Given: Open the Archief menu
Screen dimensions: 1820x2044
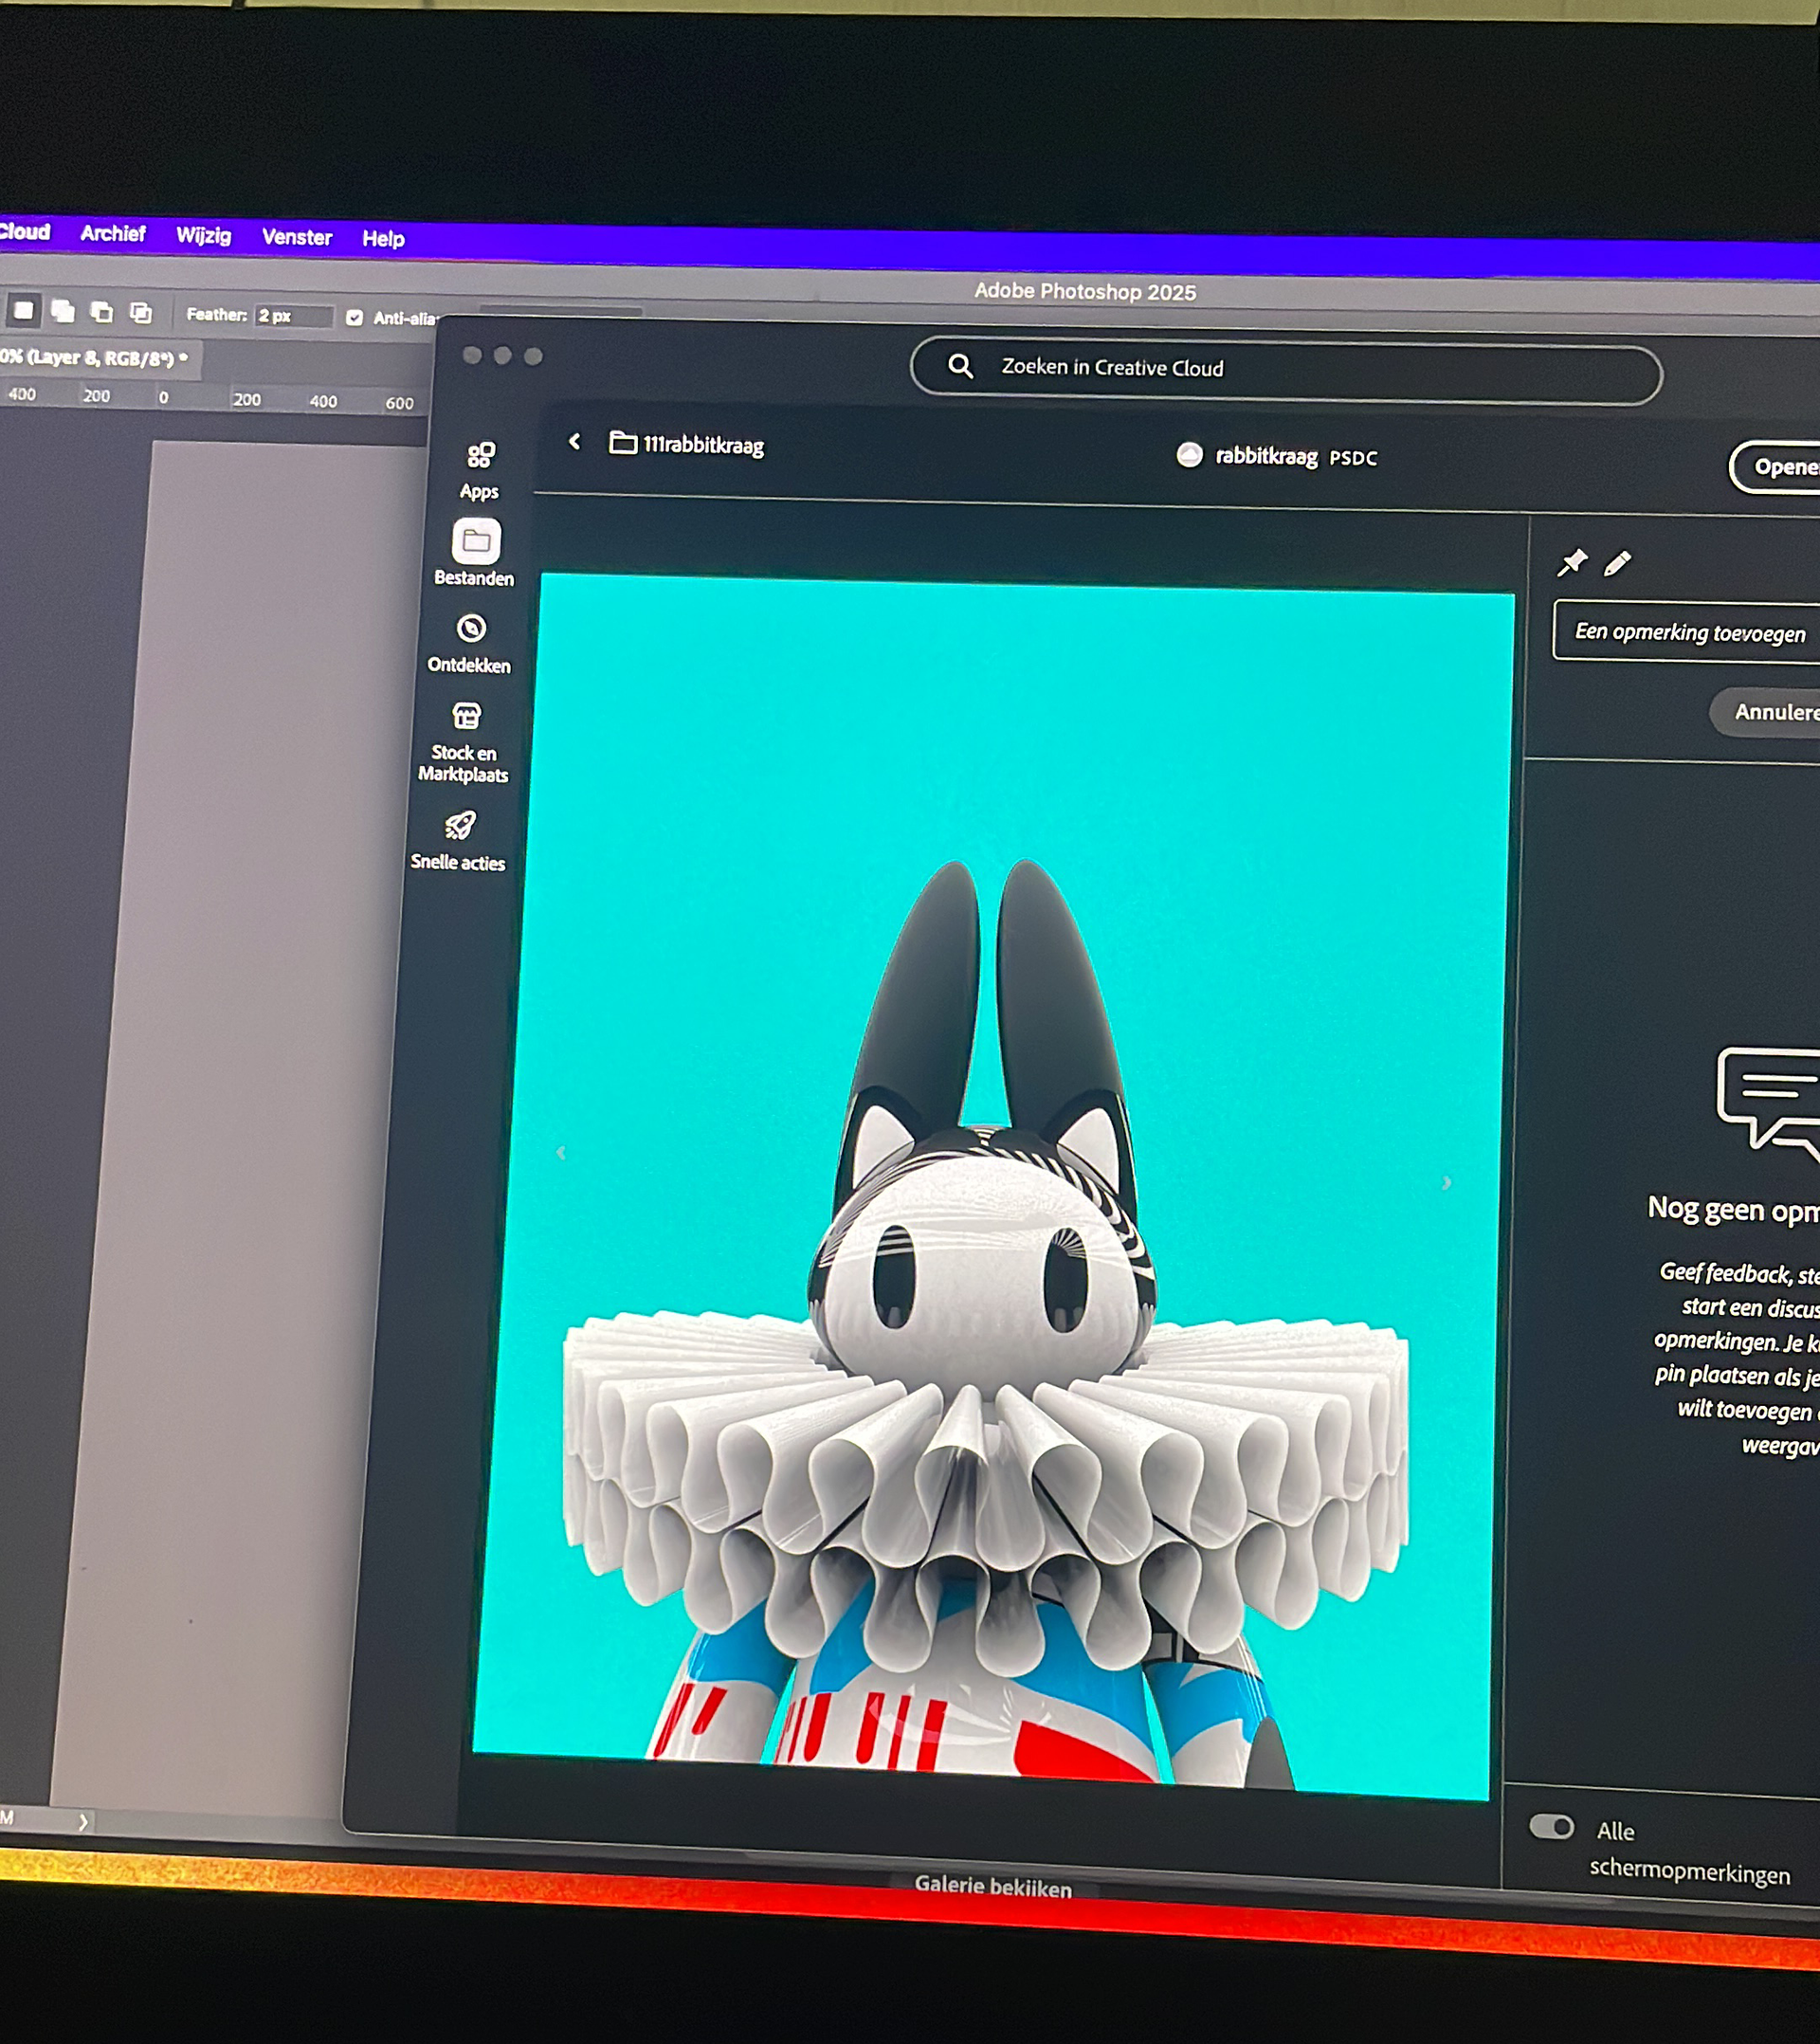Looking at the screenshot, I should [x=112, y=233].
